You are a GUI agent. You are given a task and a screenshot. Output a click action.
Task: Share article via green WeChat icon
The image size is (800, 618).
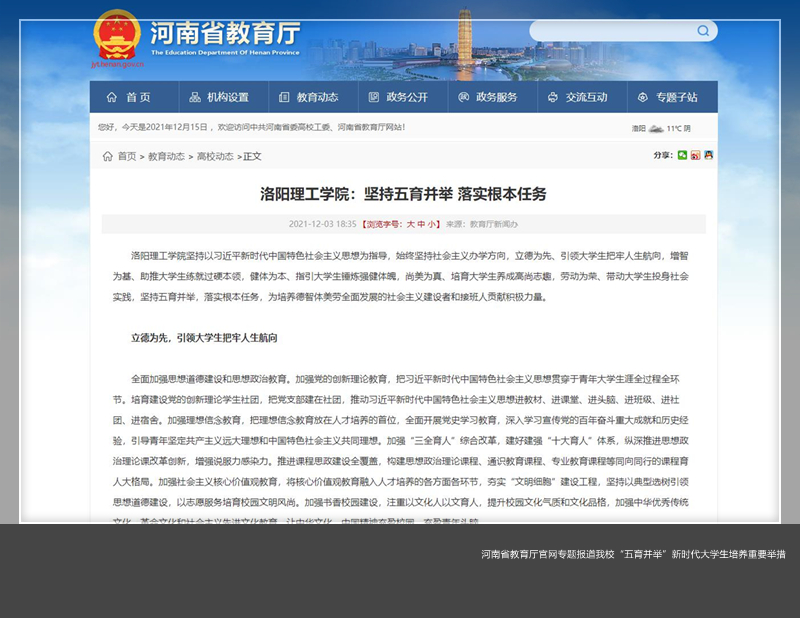coord(682,155)
